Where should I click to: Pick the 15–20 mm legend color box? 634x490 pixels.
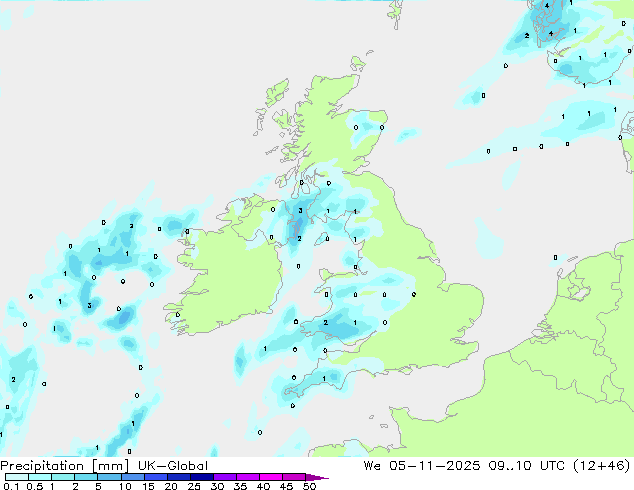coord(155,477)
